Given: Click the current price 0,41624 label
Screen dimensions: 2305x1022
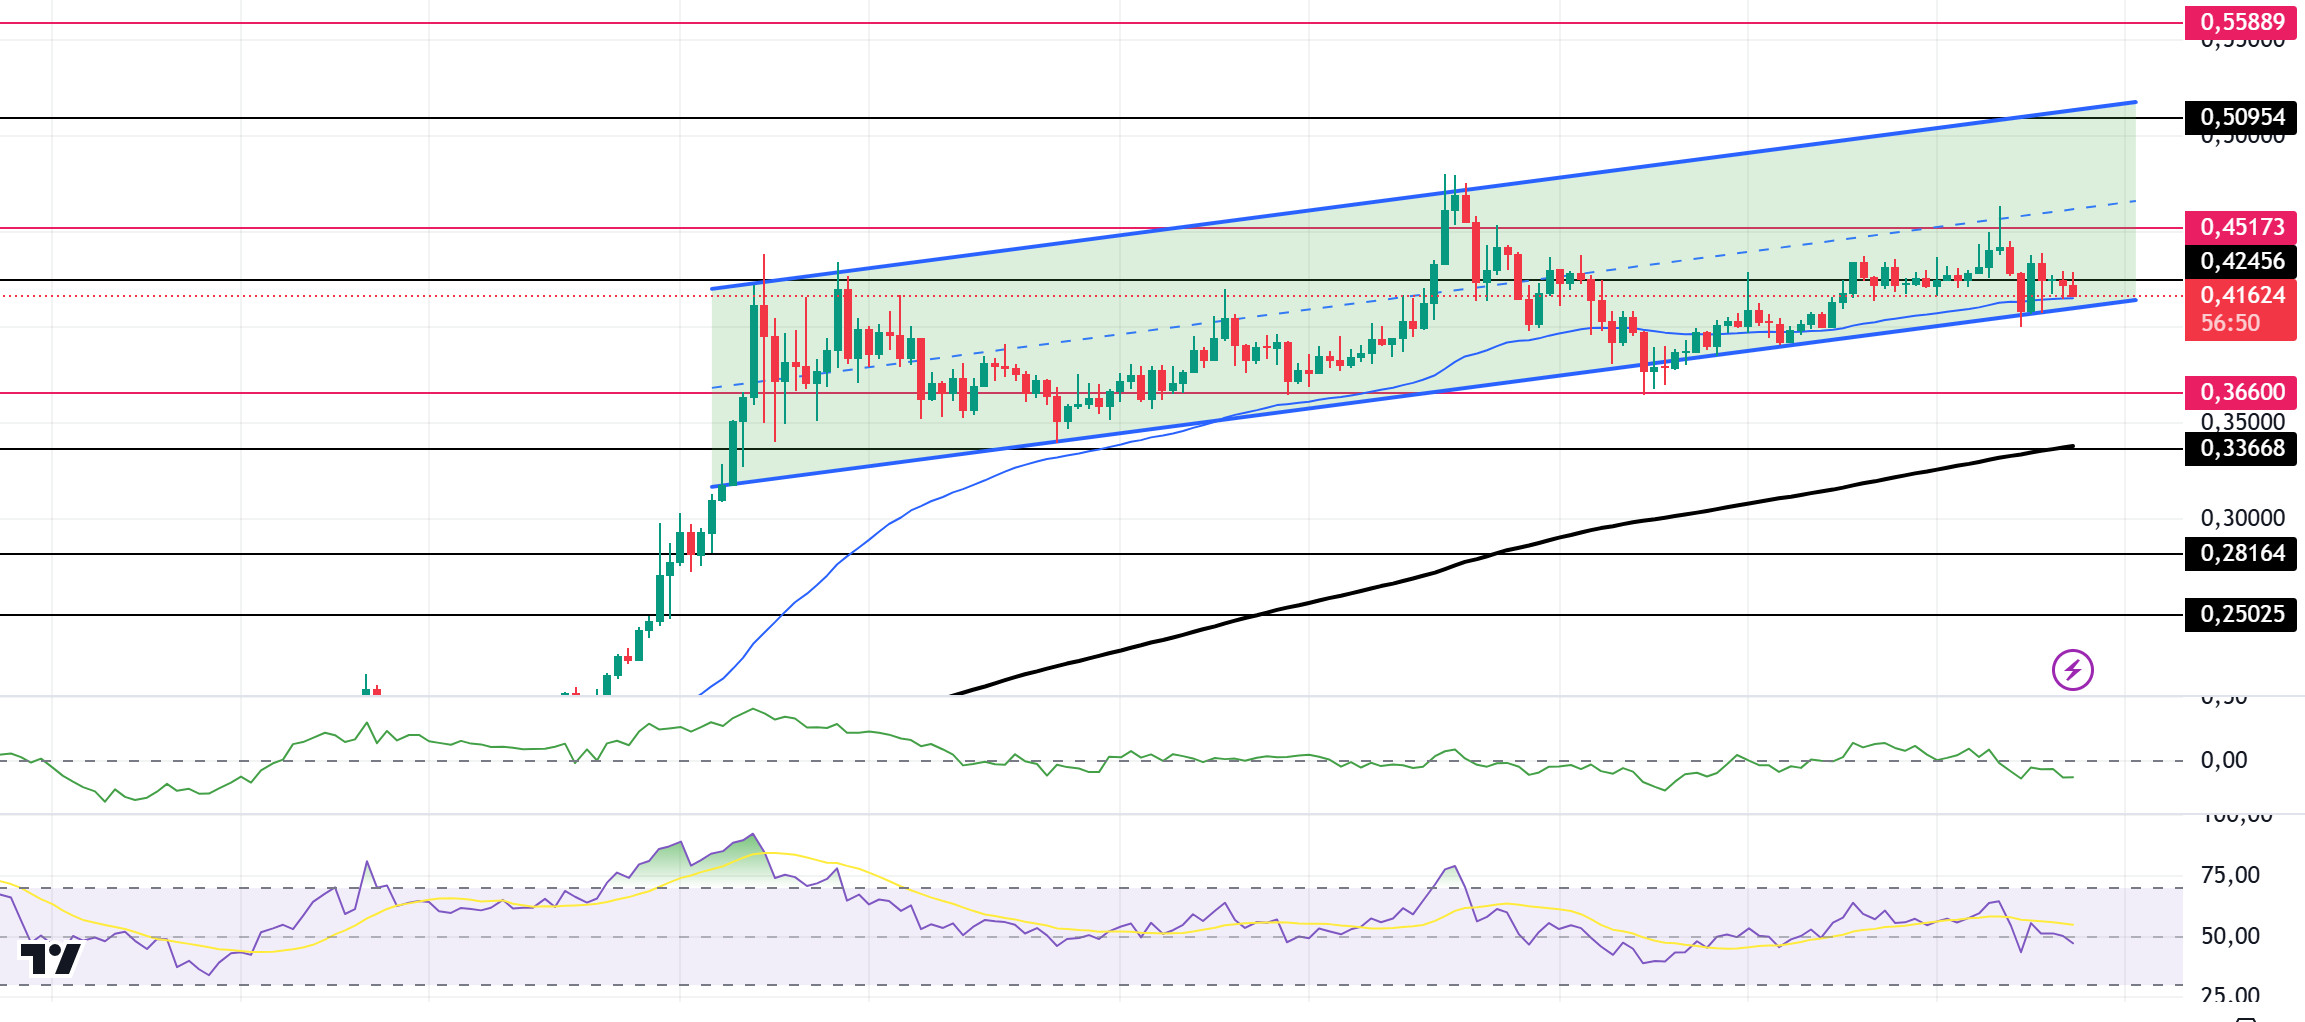Looking at the screenshot, I should (2241, 295).
